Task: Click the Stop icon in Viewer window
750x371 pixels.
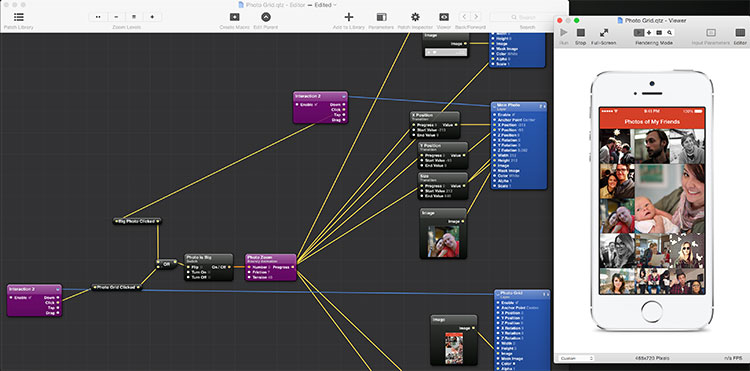Action: [x=580, y=33]
